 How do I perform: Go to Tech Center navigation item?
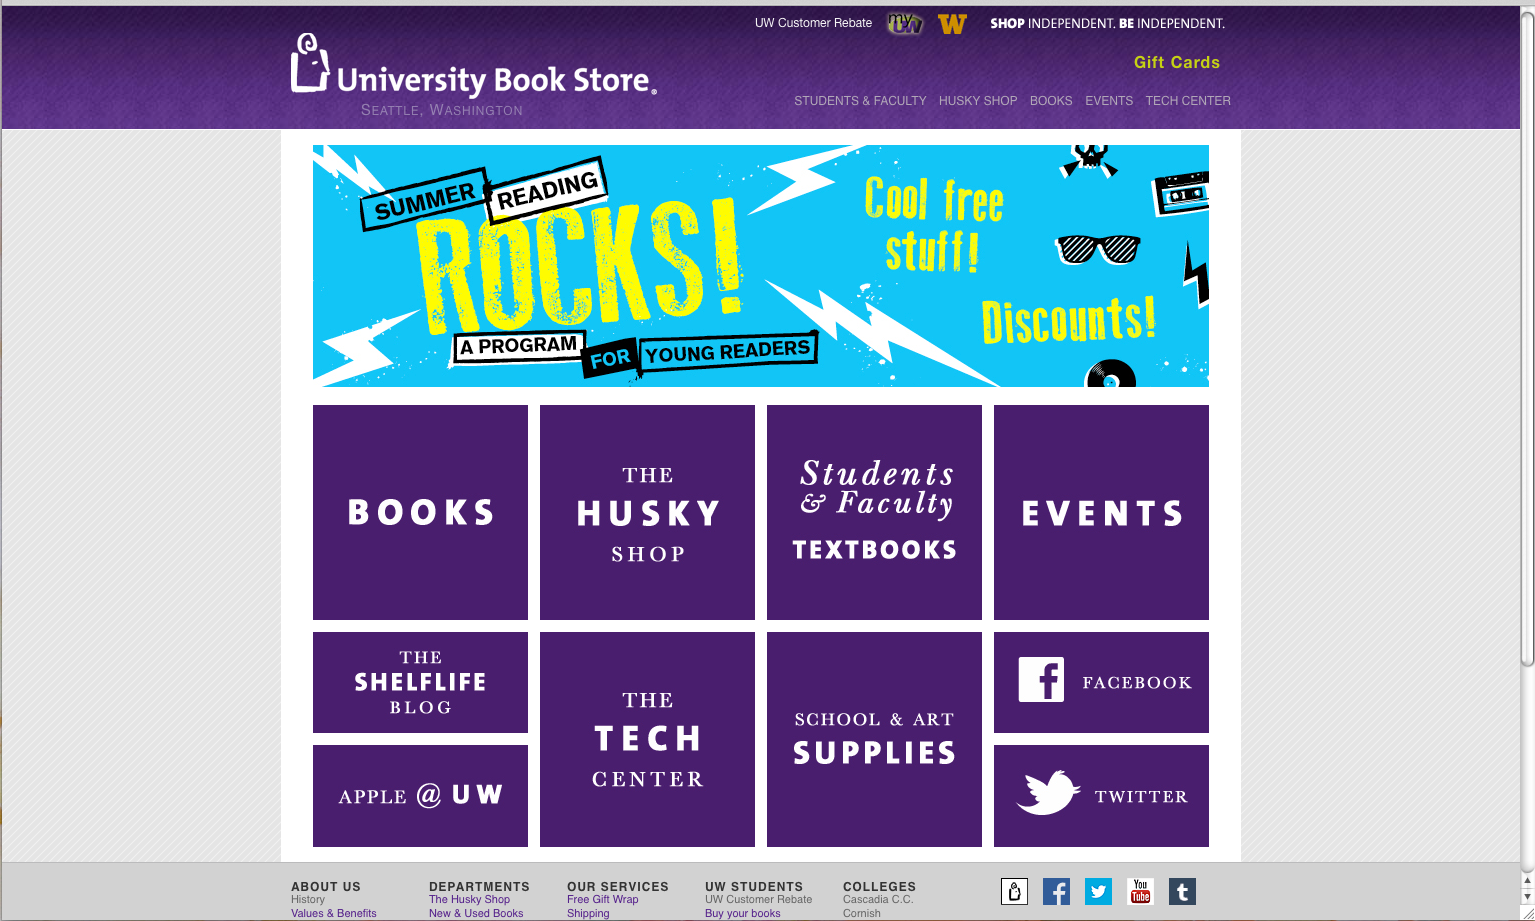[x=1188, y=101]
